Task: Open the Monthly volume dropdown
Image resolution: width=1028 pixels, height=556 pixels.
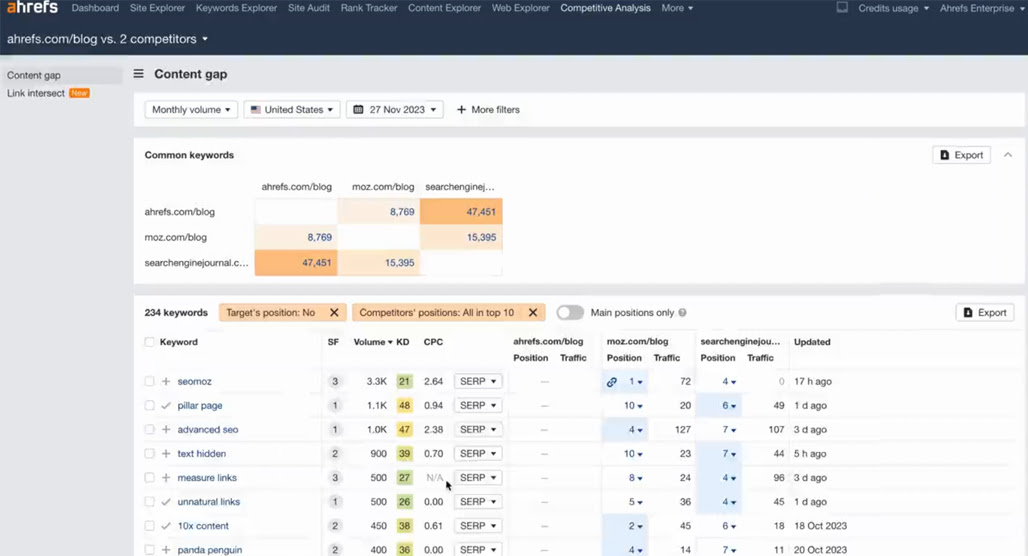Action: 191,109
